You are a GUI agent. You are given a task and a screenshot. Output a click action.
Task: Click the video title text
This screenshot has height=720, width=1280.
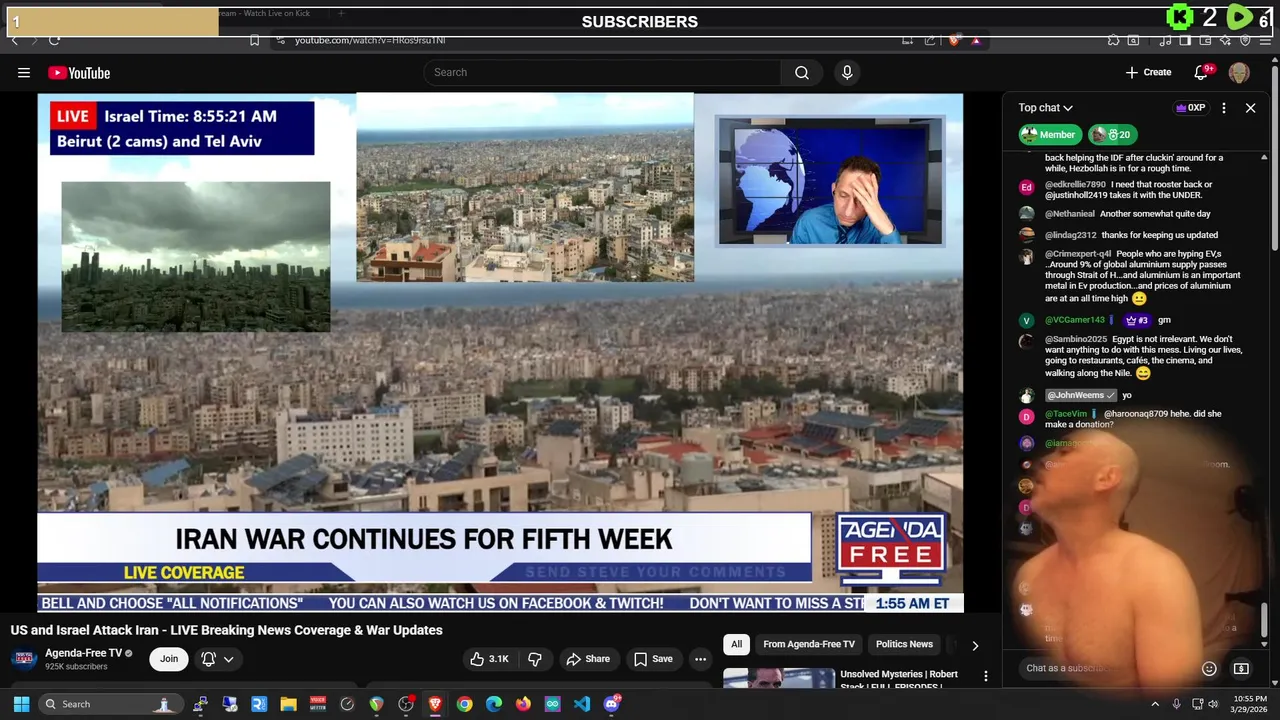coord(226,630)
